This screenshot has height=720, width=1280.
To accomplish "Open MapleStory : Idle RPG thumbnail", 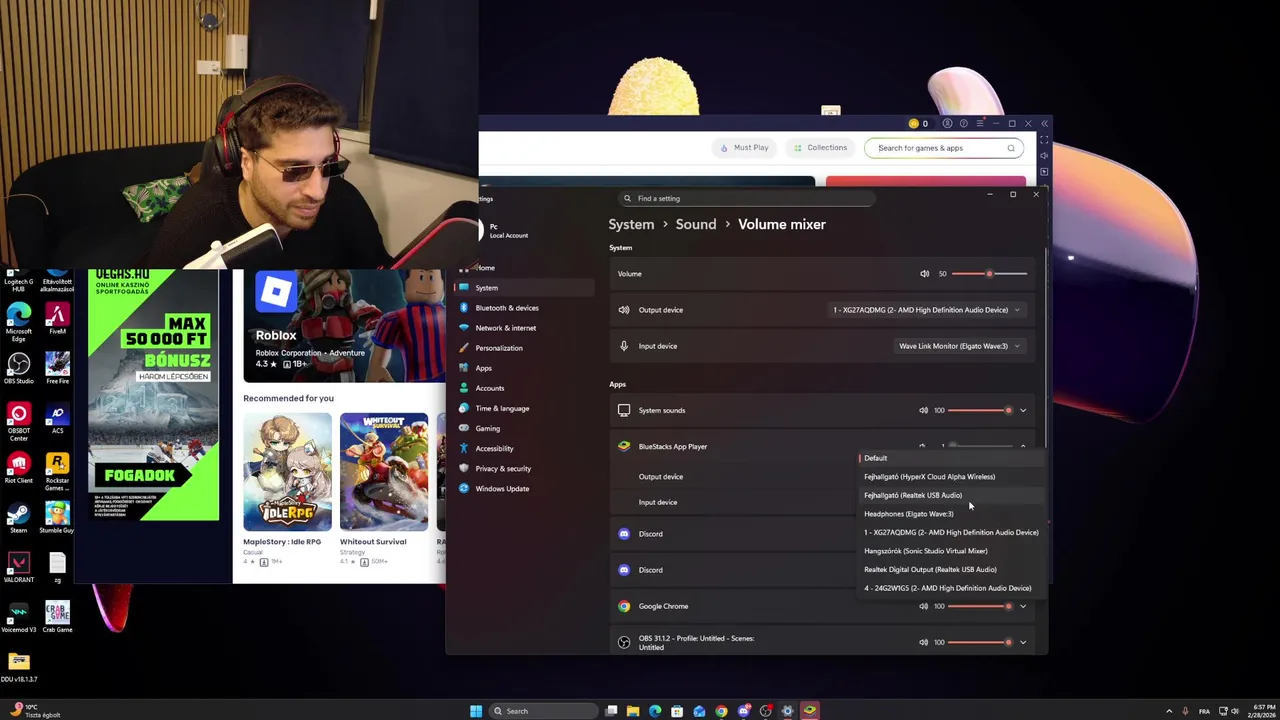I will [x=287, y=472].
